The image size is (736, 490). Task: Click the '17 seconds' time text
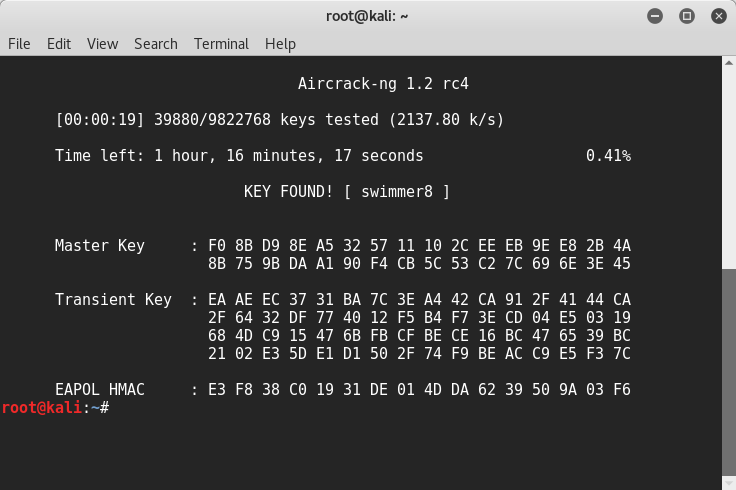point(379,156)
